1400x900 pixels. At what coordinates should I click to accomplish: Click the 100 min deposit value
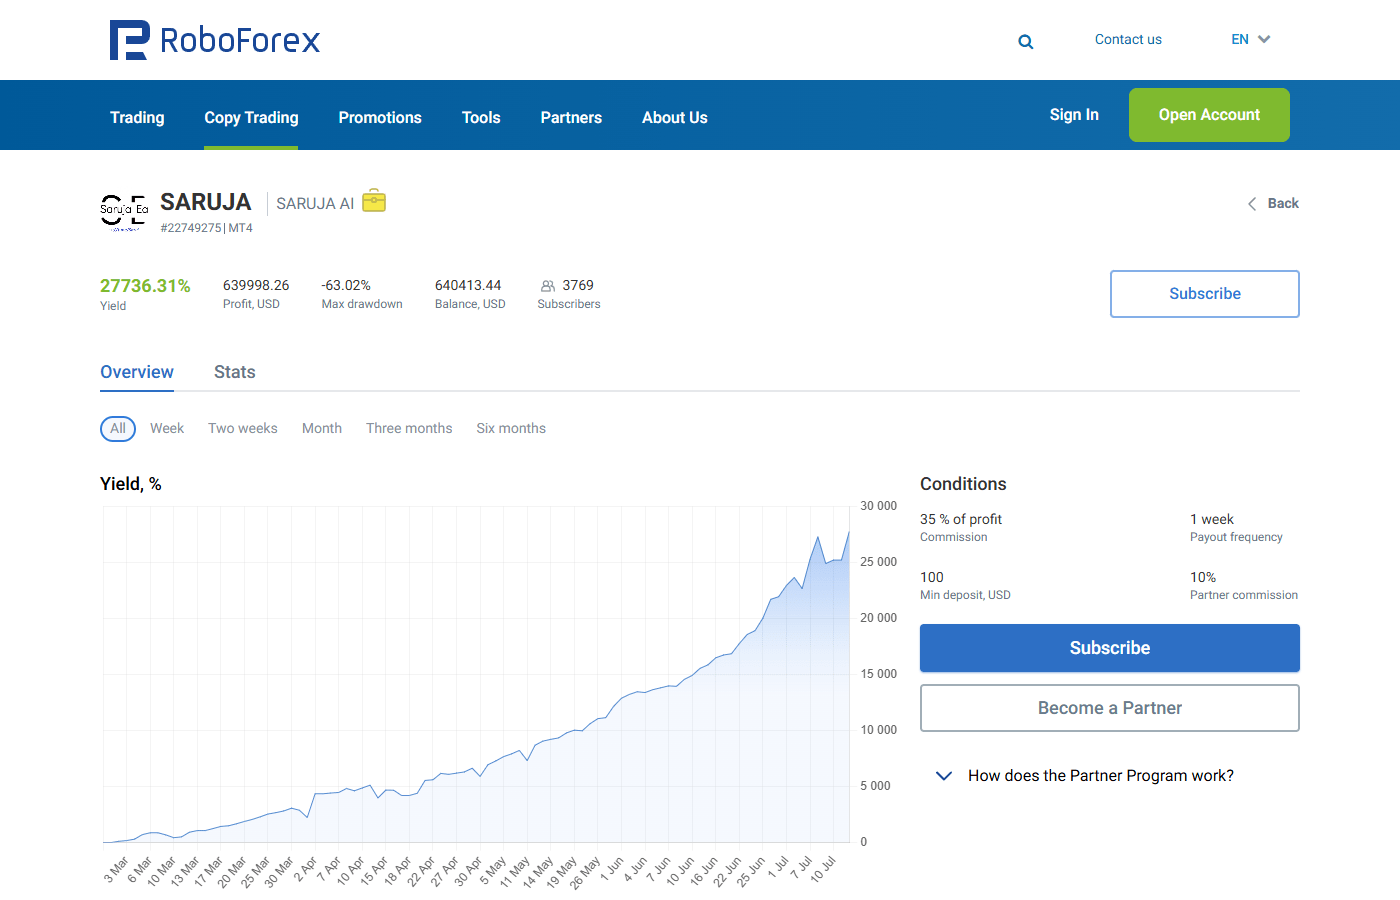click(x=932, y=577)
